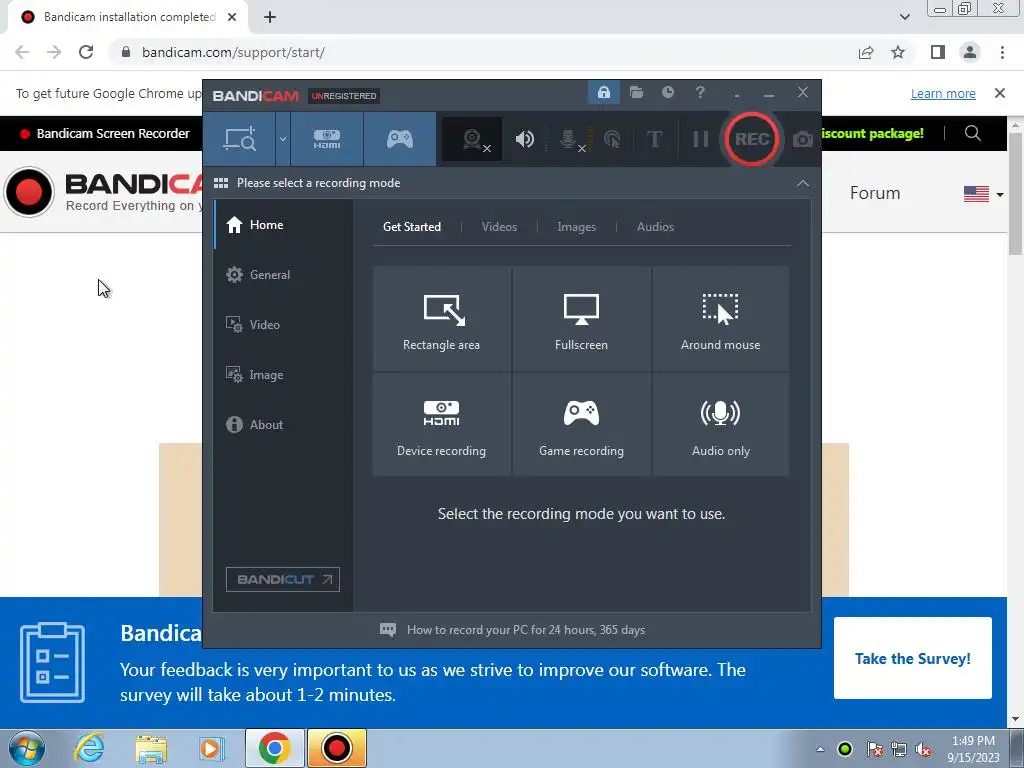Select the game recording mode in toolbar
The width and height of the screenshot is (1024, 768).
tap(400, 139)
